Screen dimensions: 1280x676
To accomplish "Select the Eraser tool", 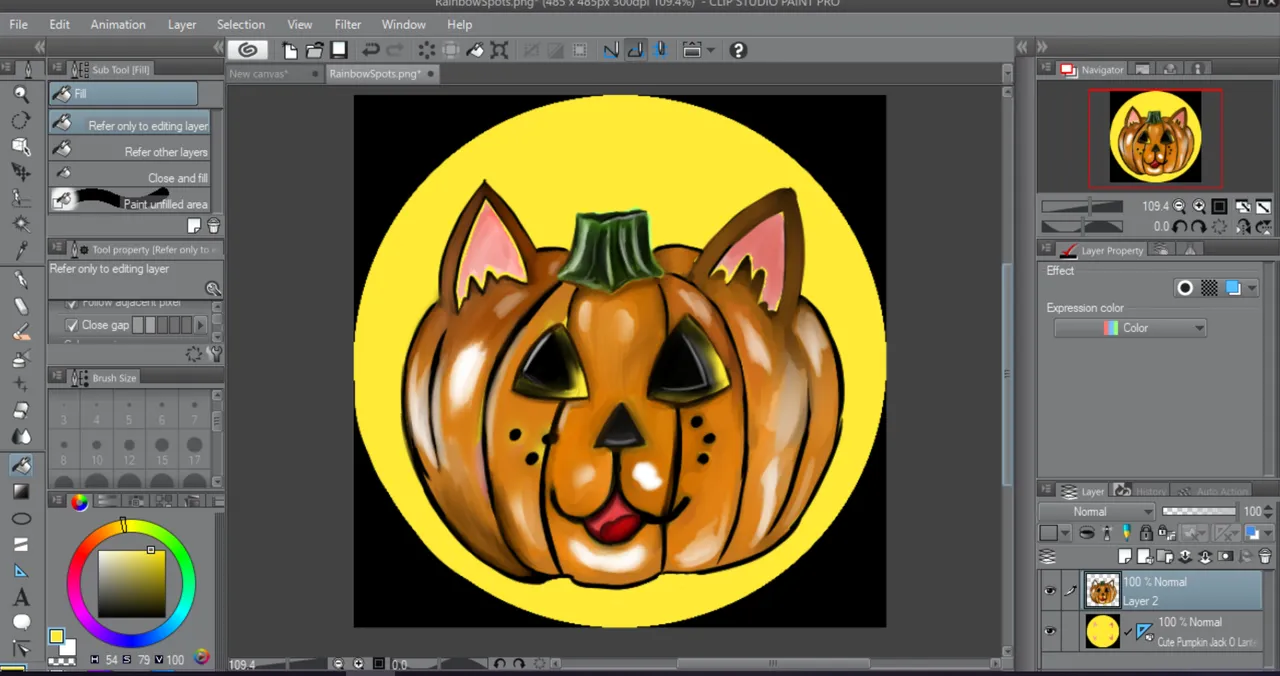I will click(21, 411).
